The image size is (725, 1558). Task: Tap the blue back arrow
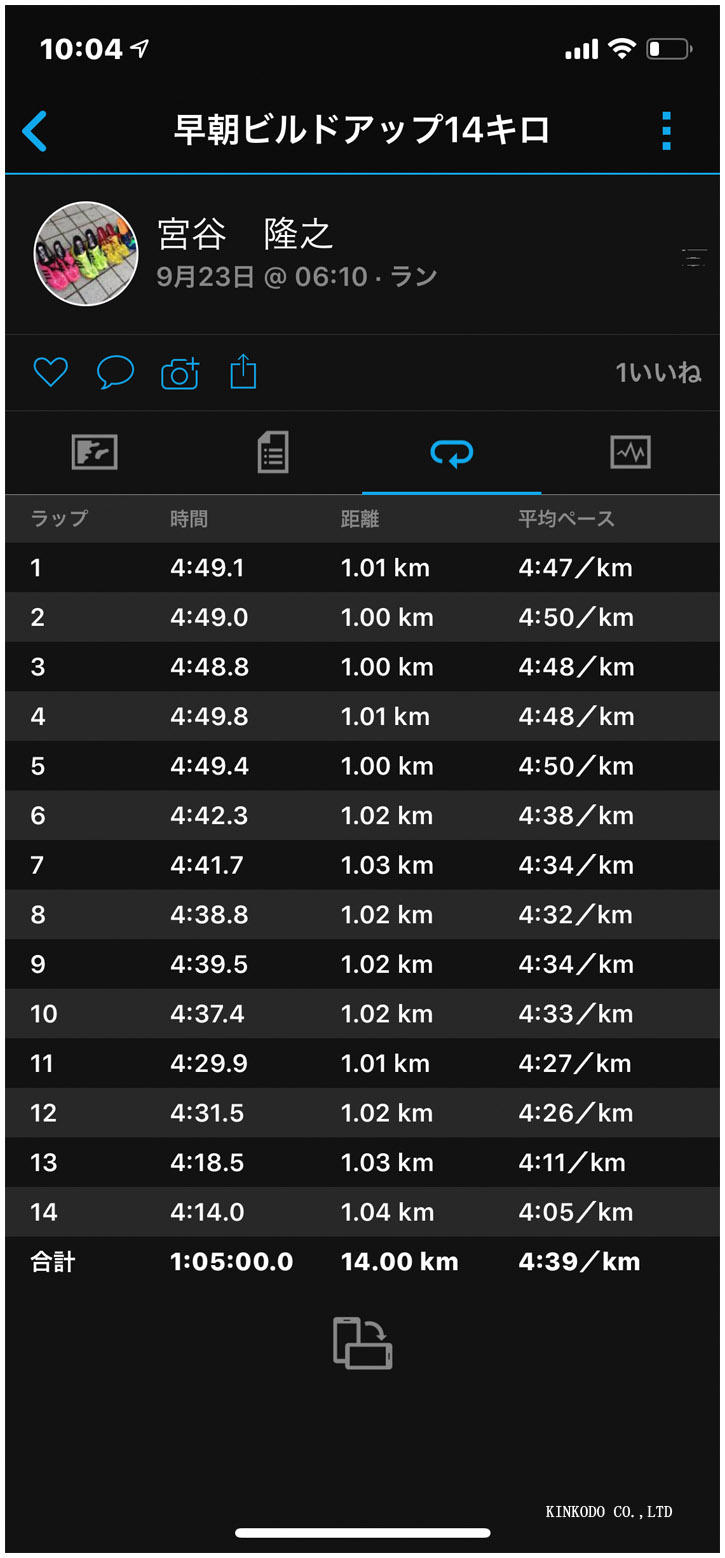35,131
